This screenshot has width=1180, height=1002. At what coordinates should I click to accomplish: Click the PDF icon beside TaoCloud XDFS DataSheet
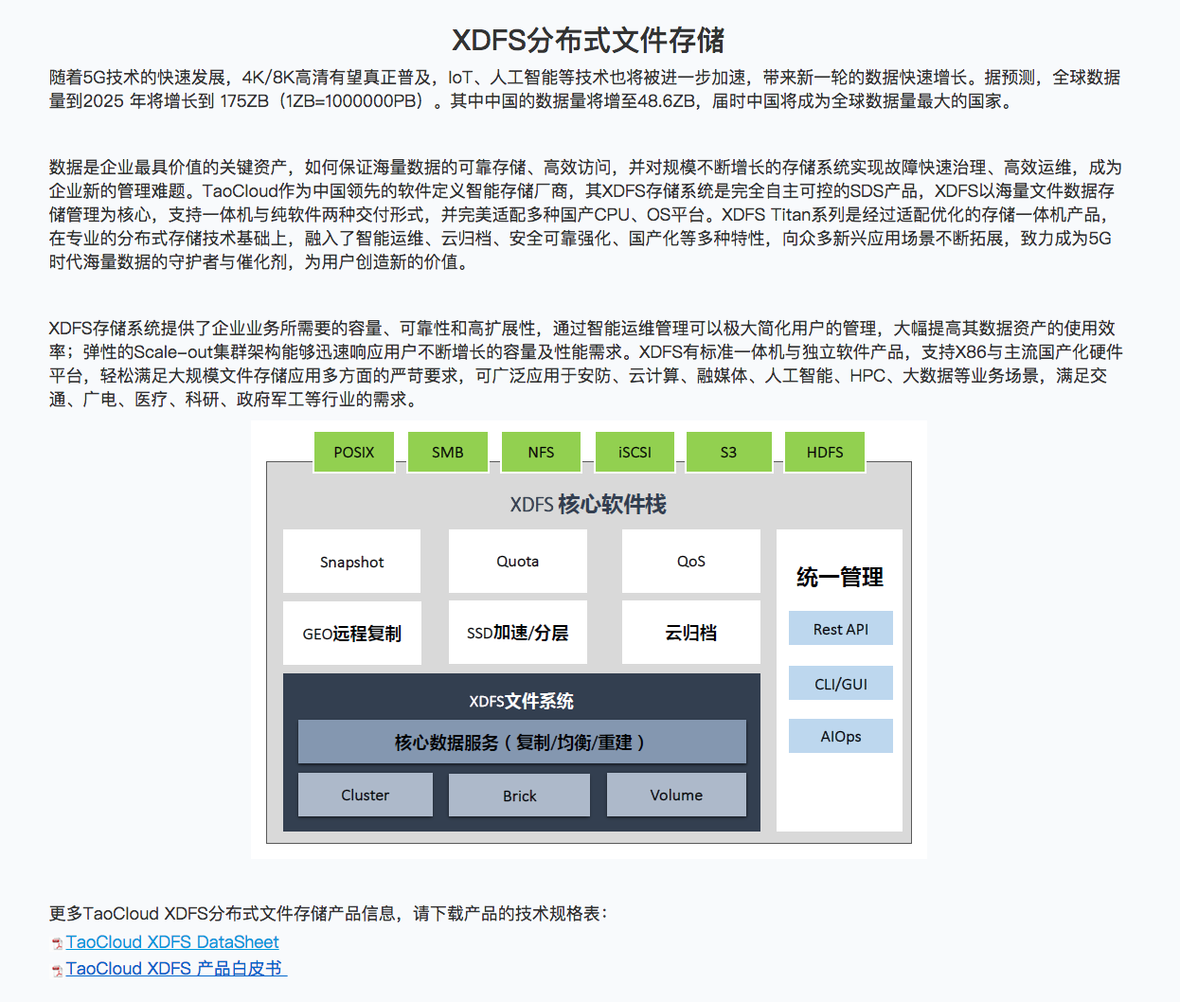click(57, 943)
